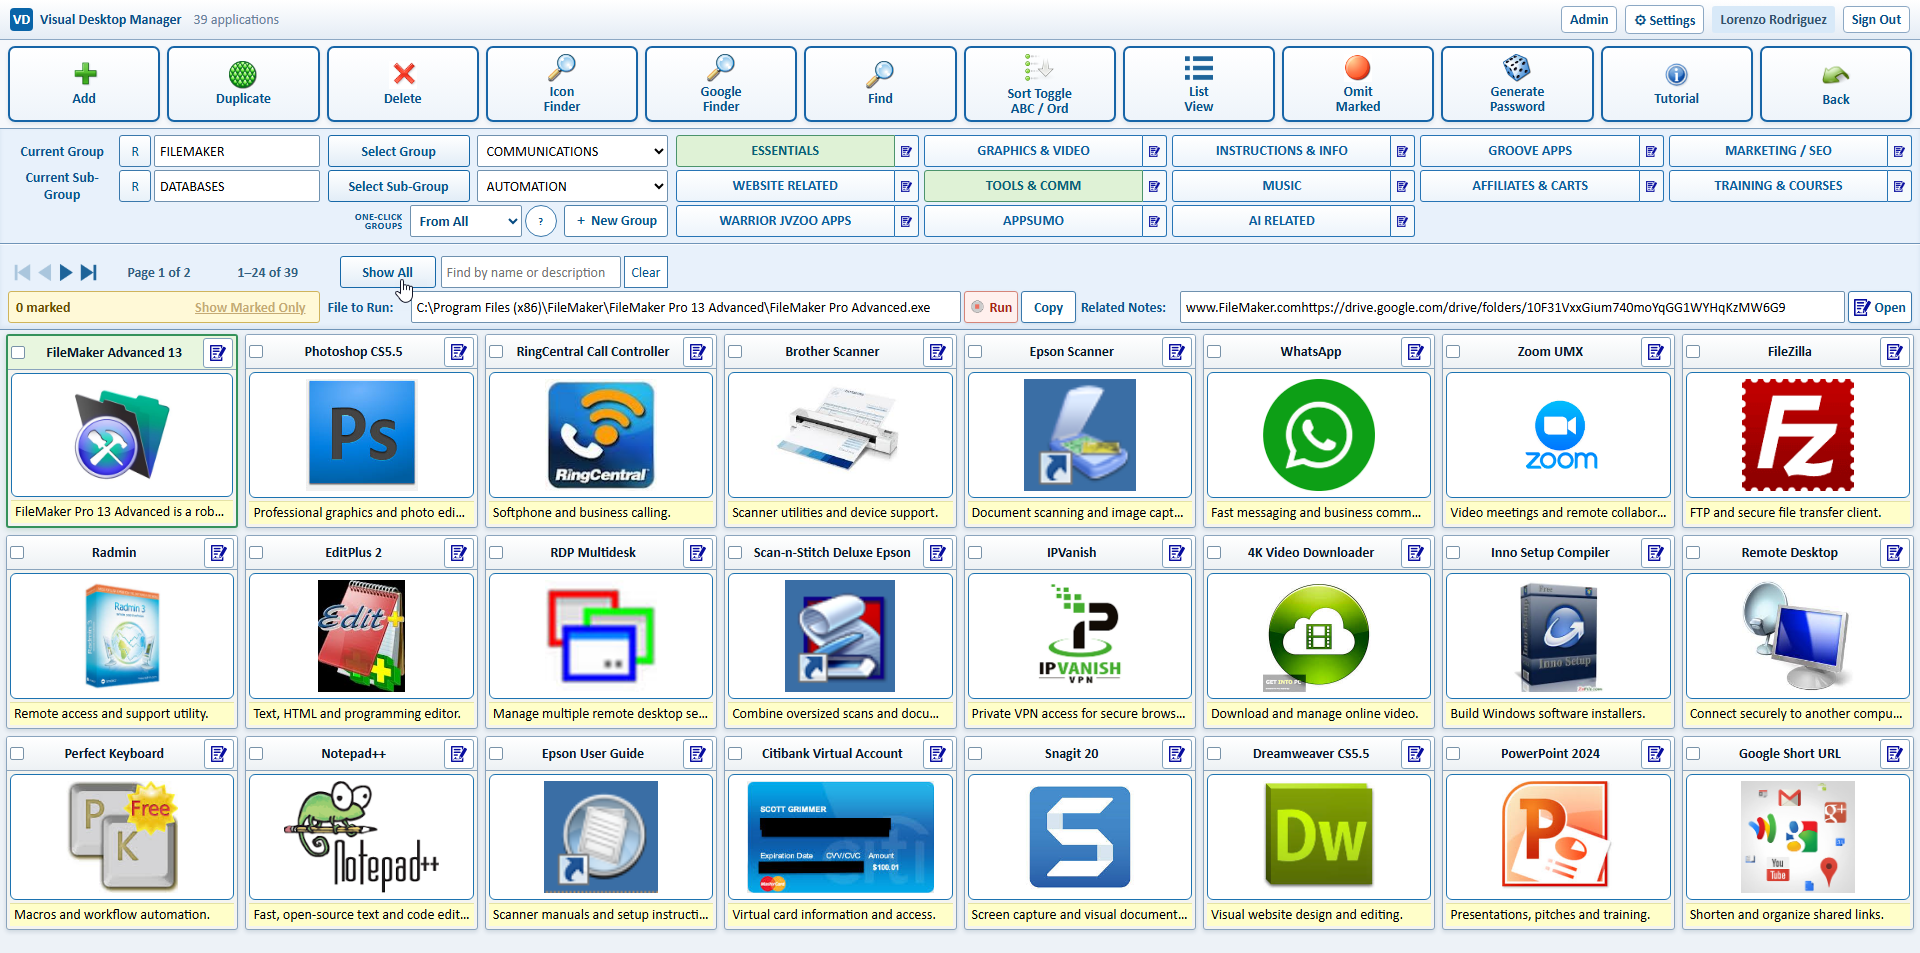Switch to List View

[1199, 84]
